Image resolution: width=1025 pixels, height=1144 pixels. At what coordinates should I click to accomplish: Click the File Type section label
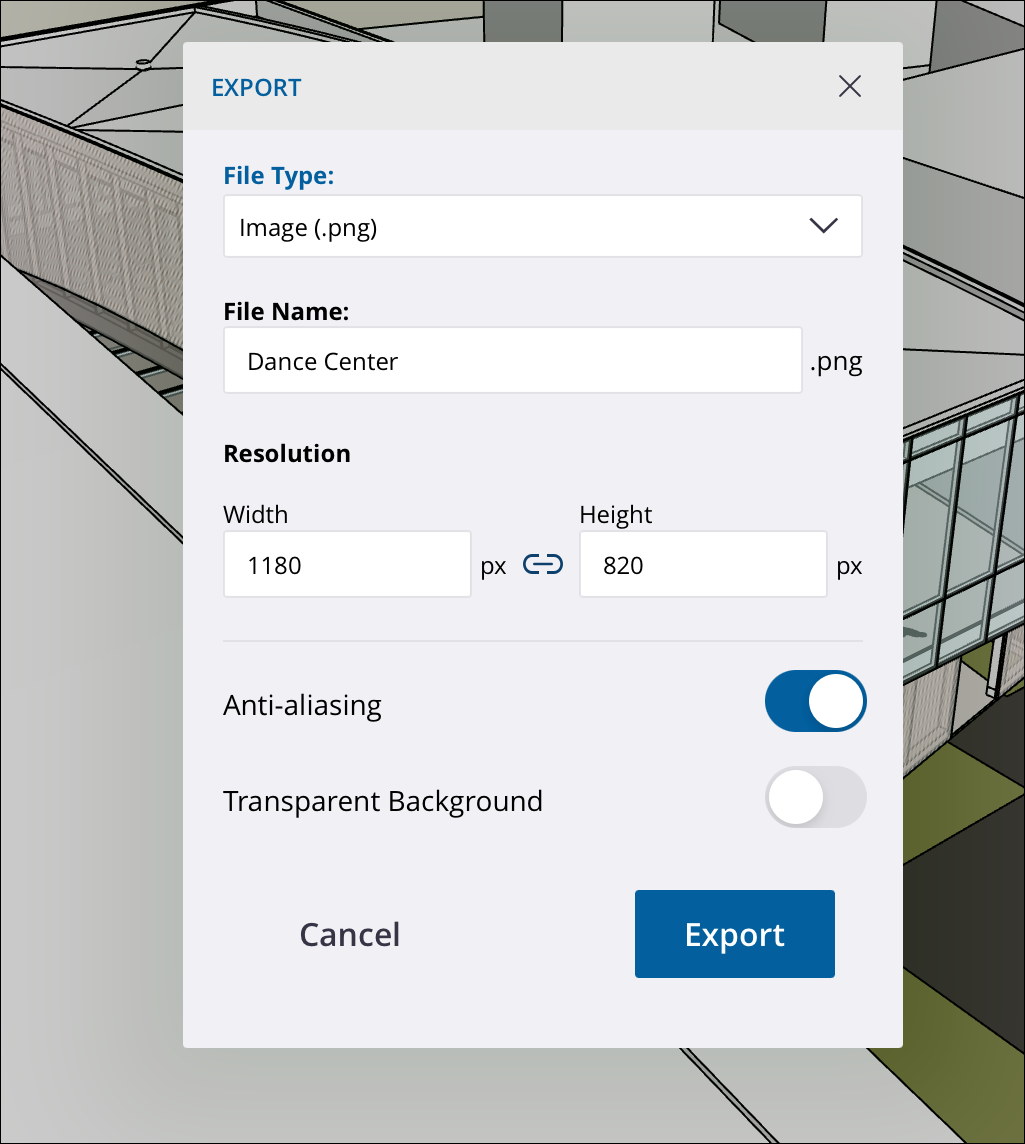278,175
